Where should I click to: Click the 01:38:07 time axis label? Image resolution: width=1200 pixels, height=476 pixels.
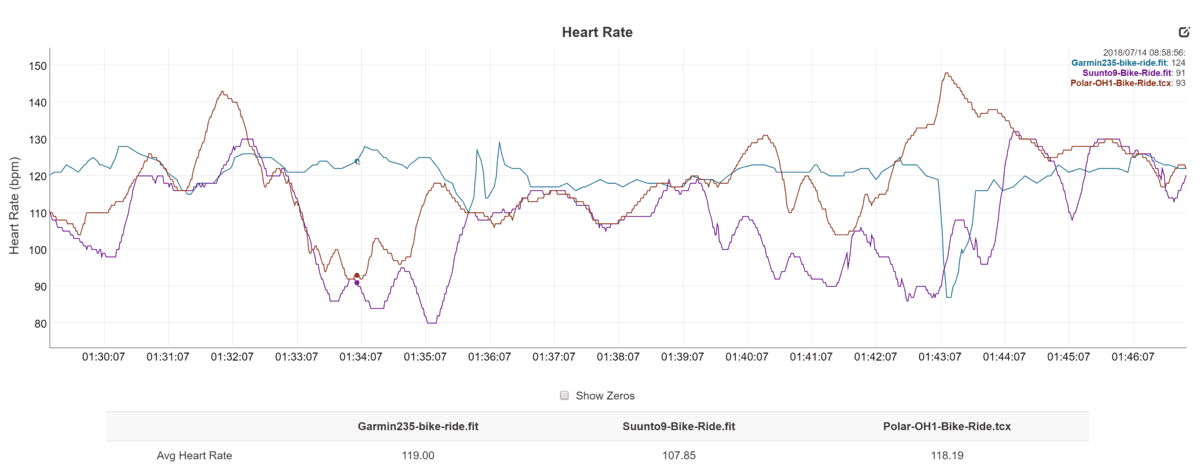tap(618, 357)
